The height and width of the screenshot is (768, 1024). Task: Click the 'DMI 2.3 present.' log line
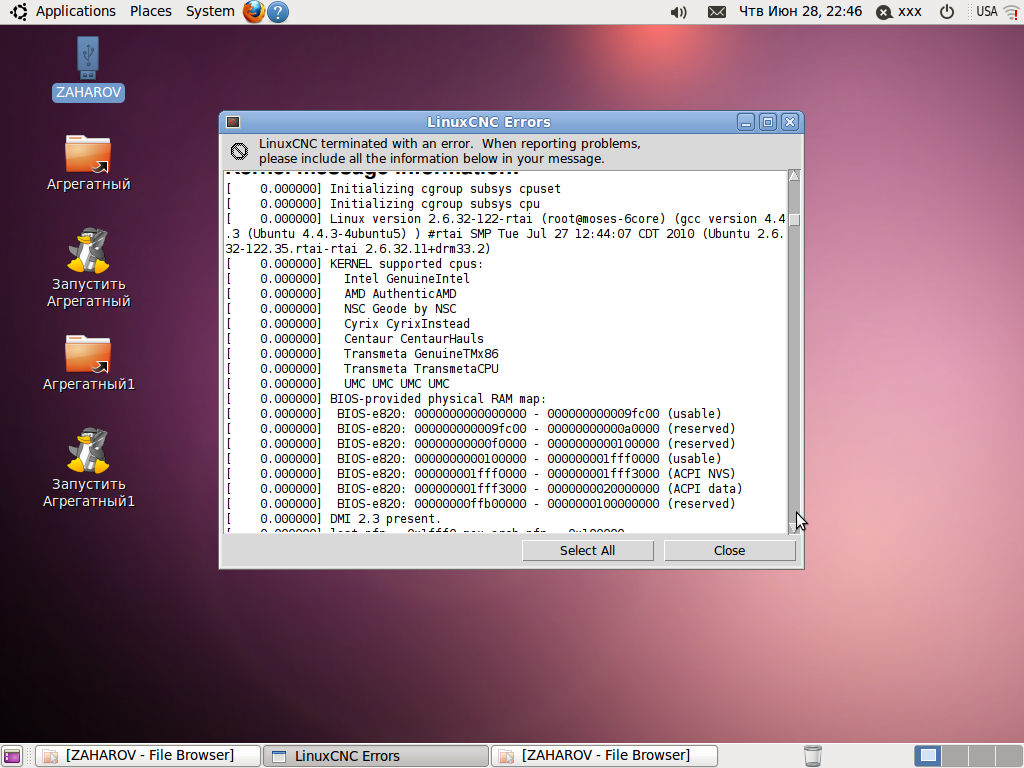click(334, 519)
